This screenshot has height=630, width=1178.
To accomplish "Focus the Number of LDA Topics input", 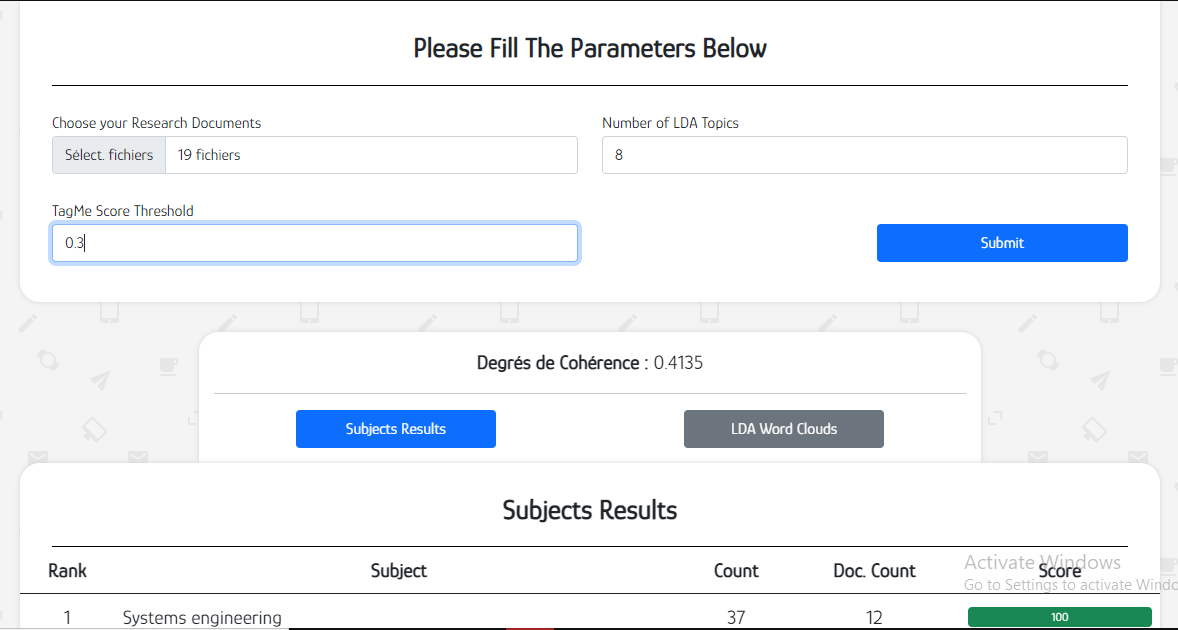I will click(865, 155).
